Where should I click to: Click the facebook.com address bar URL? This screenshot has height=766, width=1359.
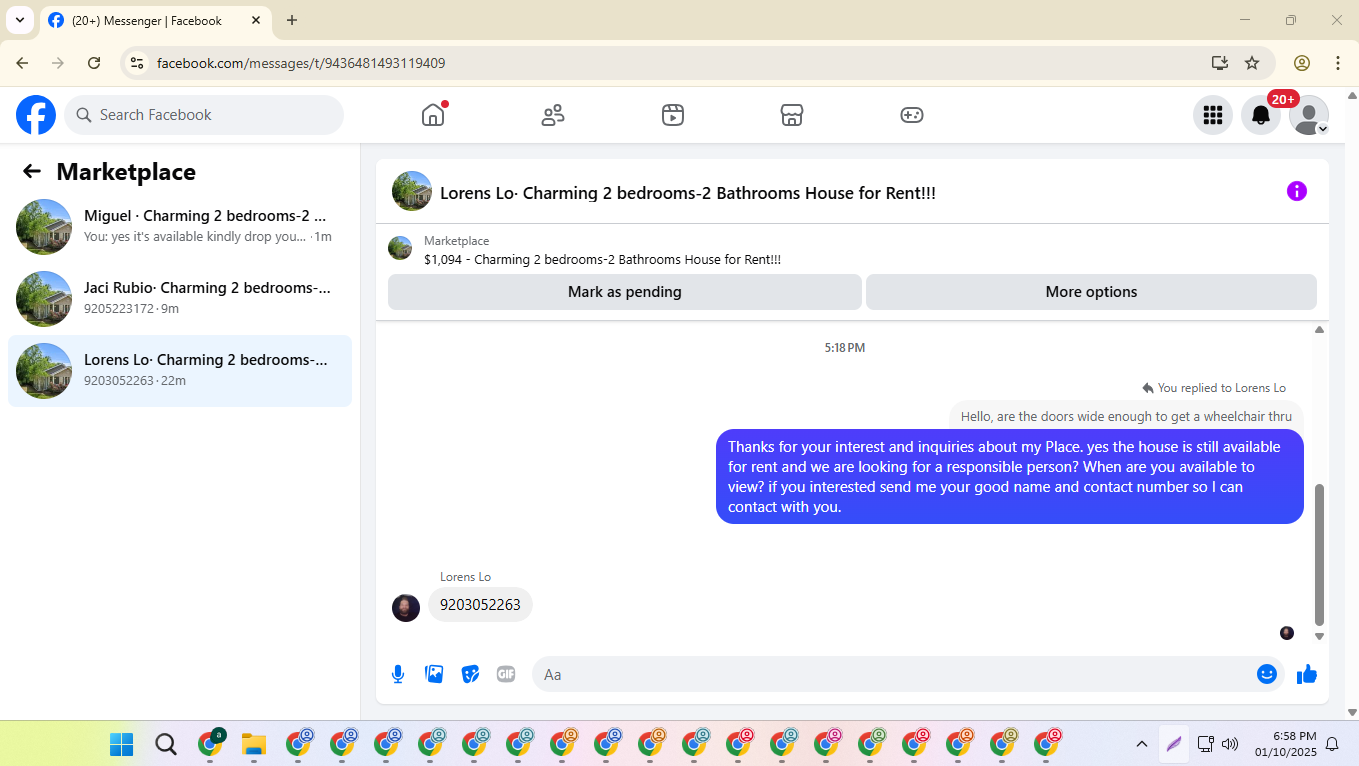click(x=301, y=63)
